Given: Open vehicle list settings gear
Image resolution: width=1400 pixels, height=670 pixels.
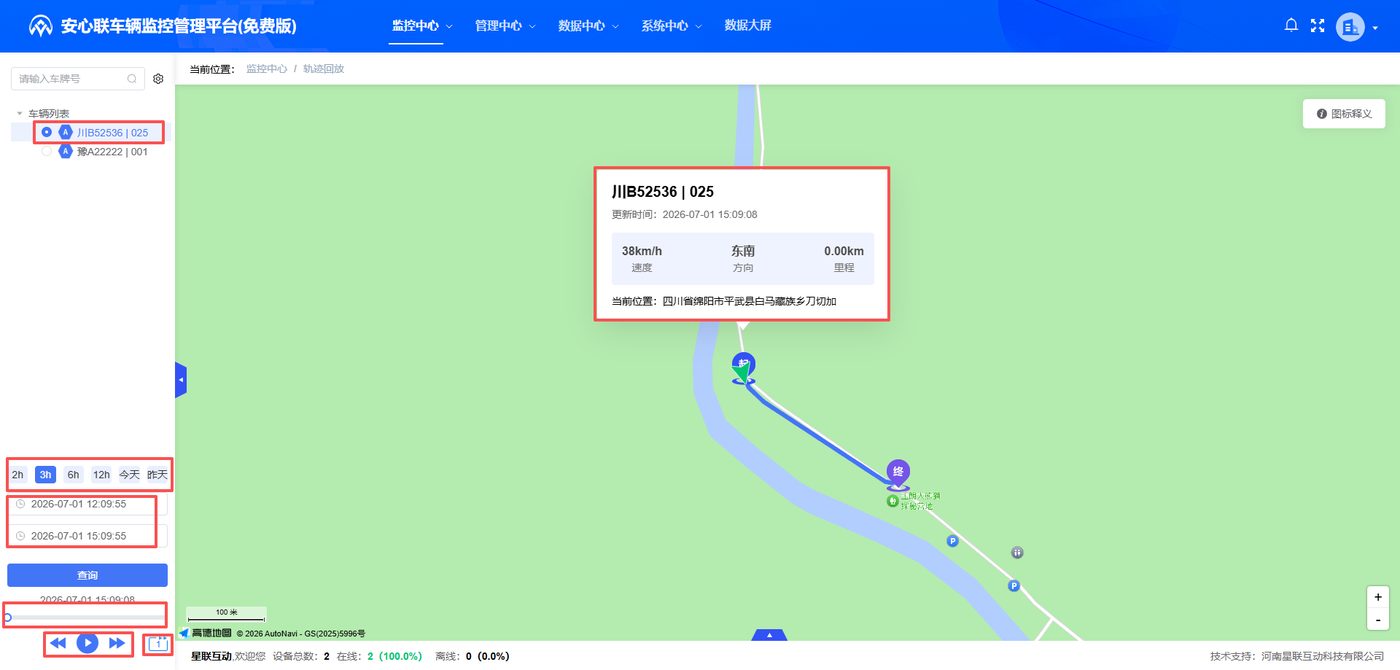Looking at the screenshot, I should (158, 79).
